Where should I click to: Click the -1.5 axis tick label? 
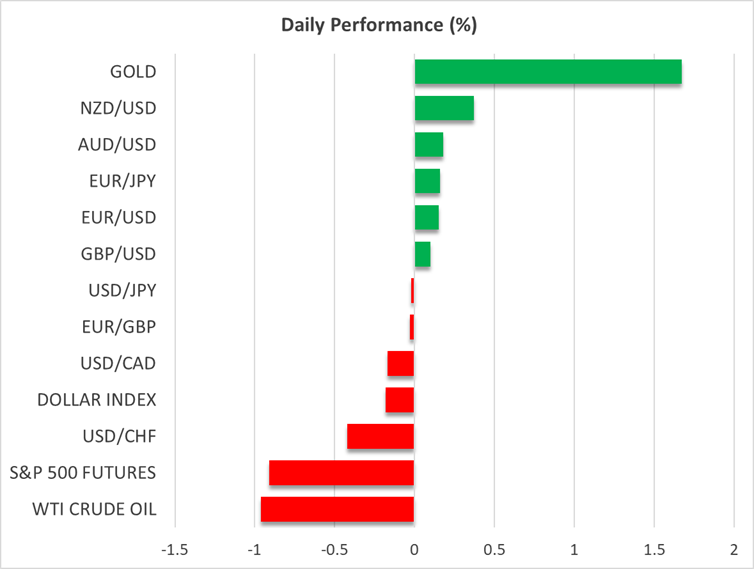point(175,549)
